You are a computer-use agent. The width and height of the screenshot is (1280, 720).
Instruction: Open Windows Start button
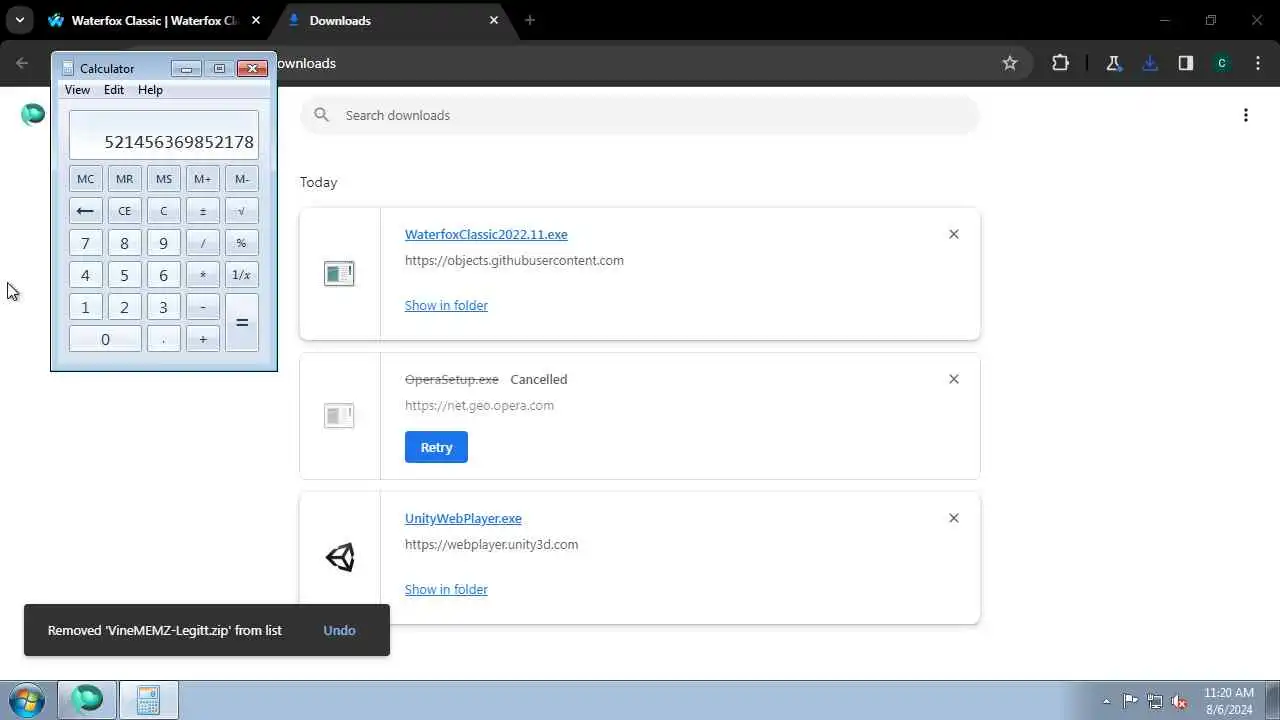click(x=27, y=699)
